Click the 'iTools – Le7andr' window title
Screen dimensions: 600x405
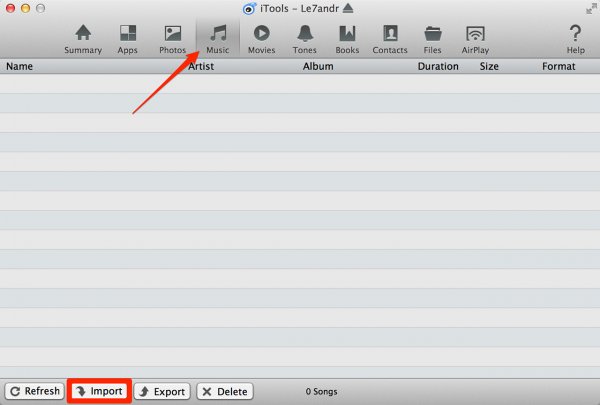pos(300,8)
